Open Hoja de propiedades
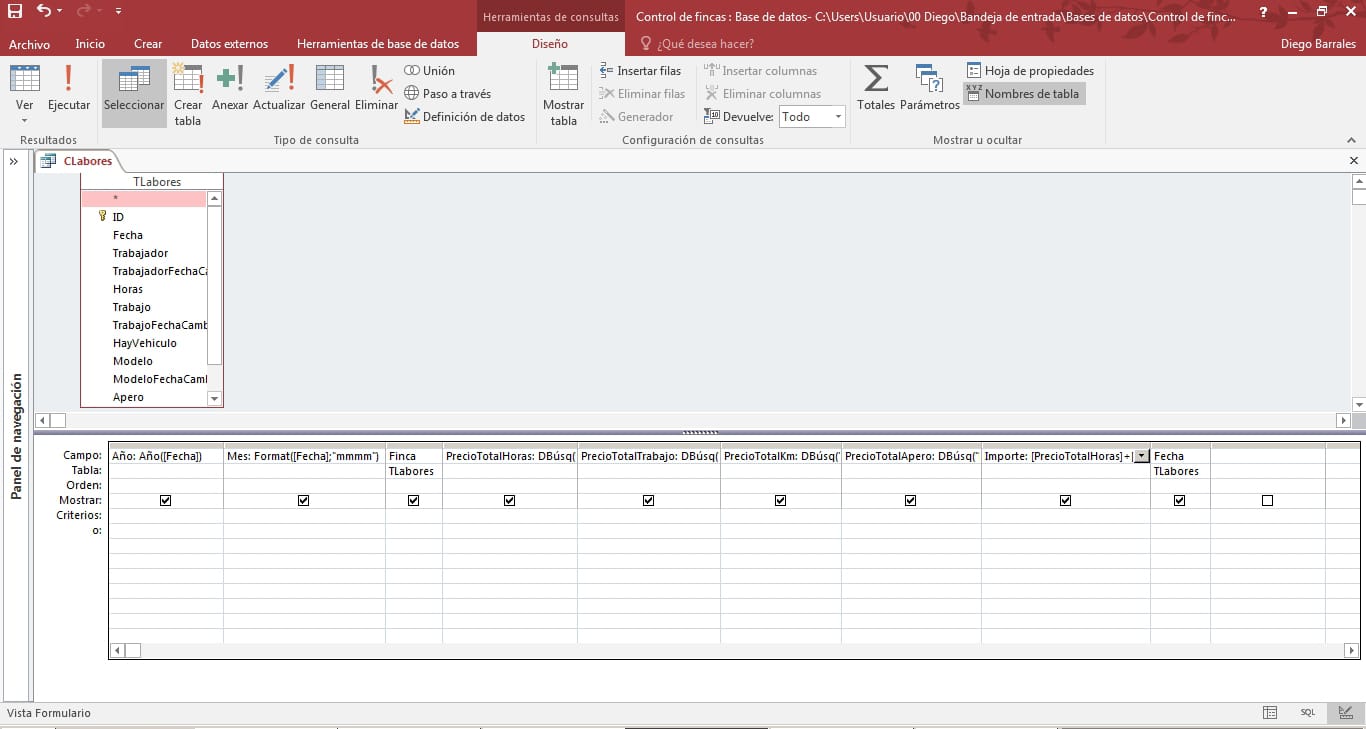Image resolution: width=1366 pixels, height=729 pixels. [1031, 71]
